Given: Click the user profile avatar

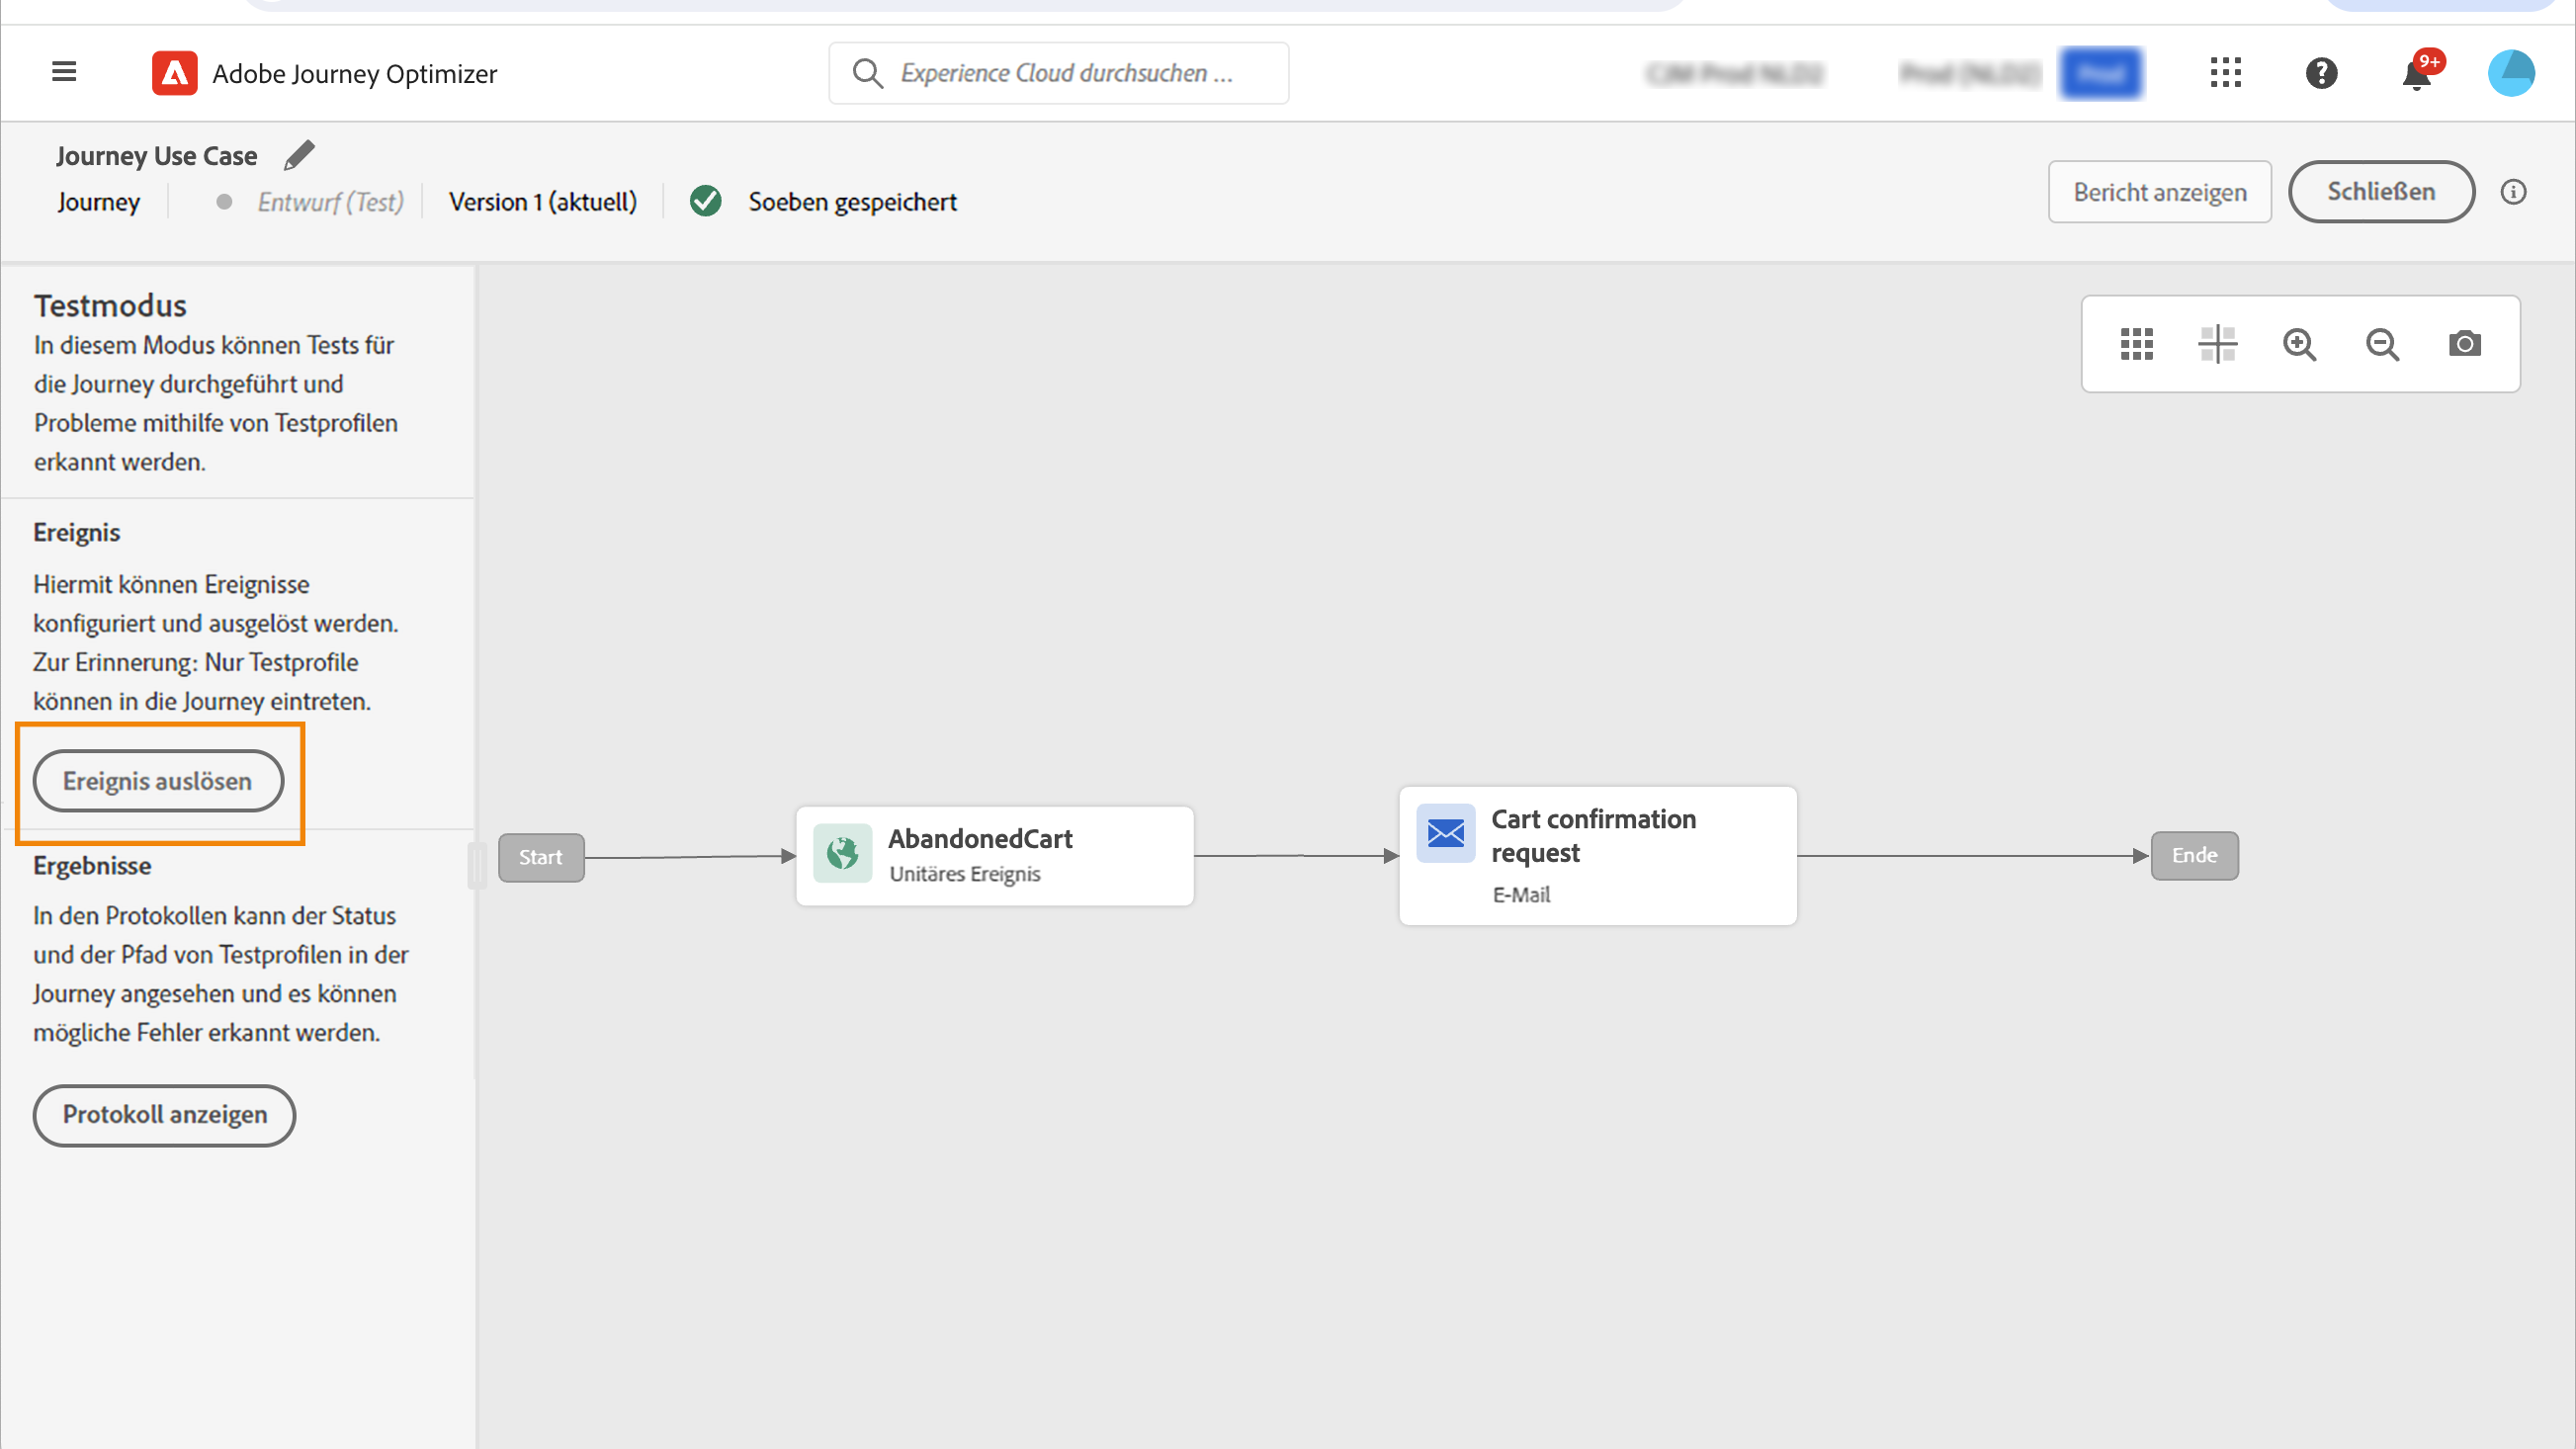Looking at the screenshot, I should coord(2510,73).
